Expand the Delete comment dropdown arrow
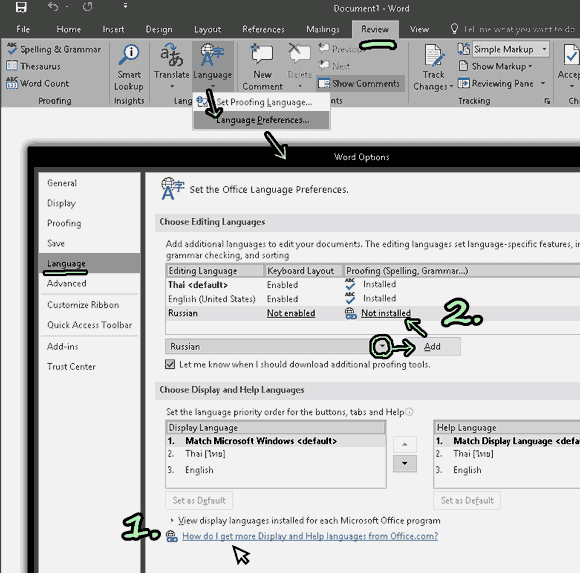Image resolution: width=580 pixels, height=573 pixels. [300, 86]
